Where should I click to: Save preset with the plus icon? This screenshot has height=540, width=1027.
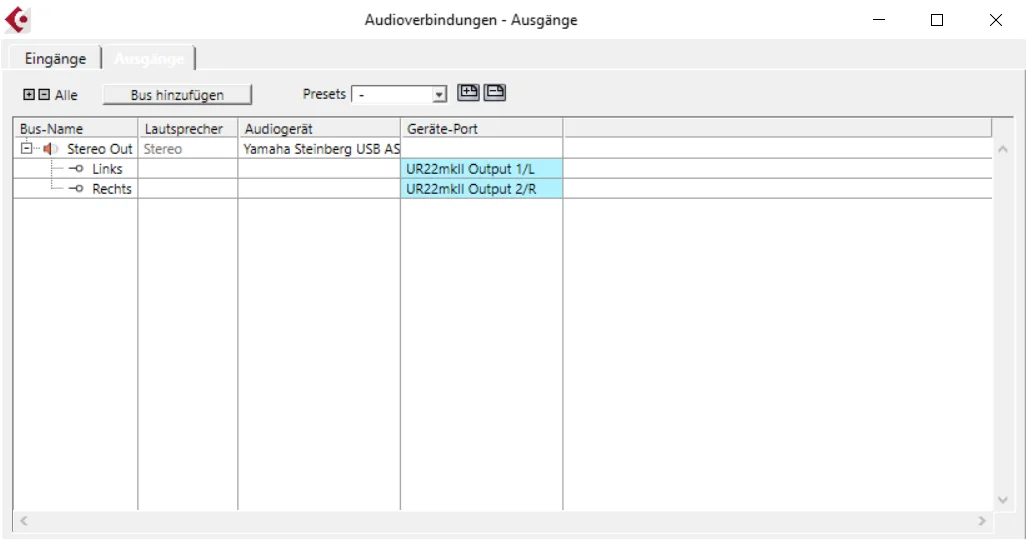pos(468,92)
